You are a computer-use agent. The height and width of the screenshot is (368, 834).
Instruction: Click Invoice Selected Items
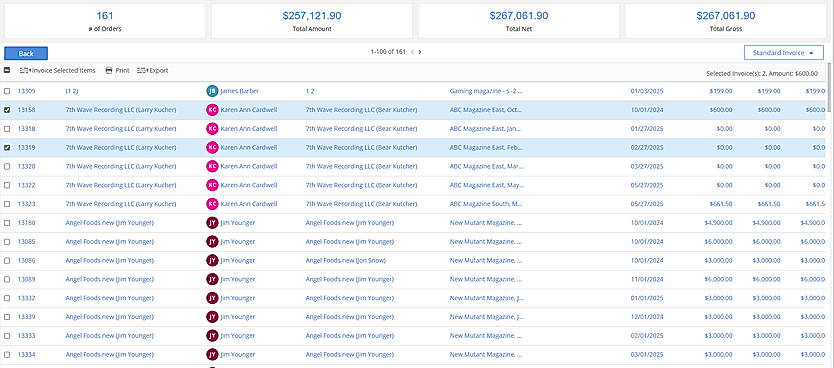coord(57,70)
